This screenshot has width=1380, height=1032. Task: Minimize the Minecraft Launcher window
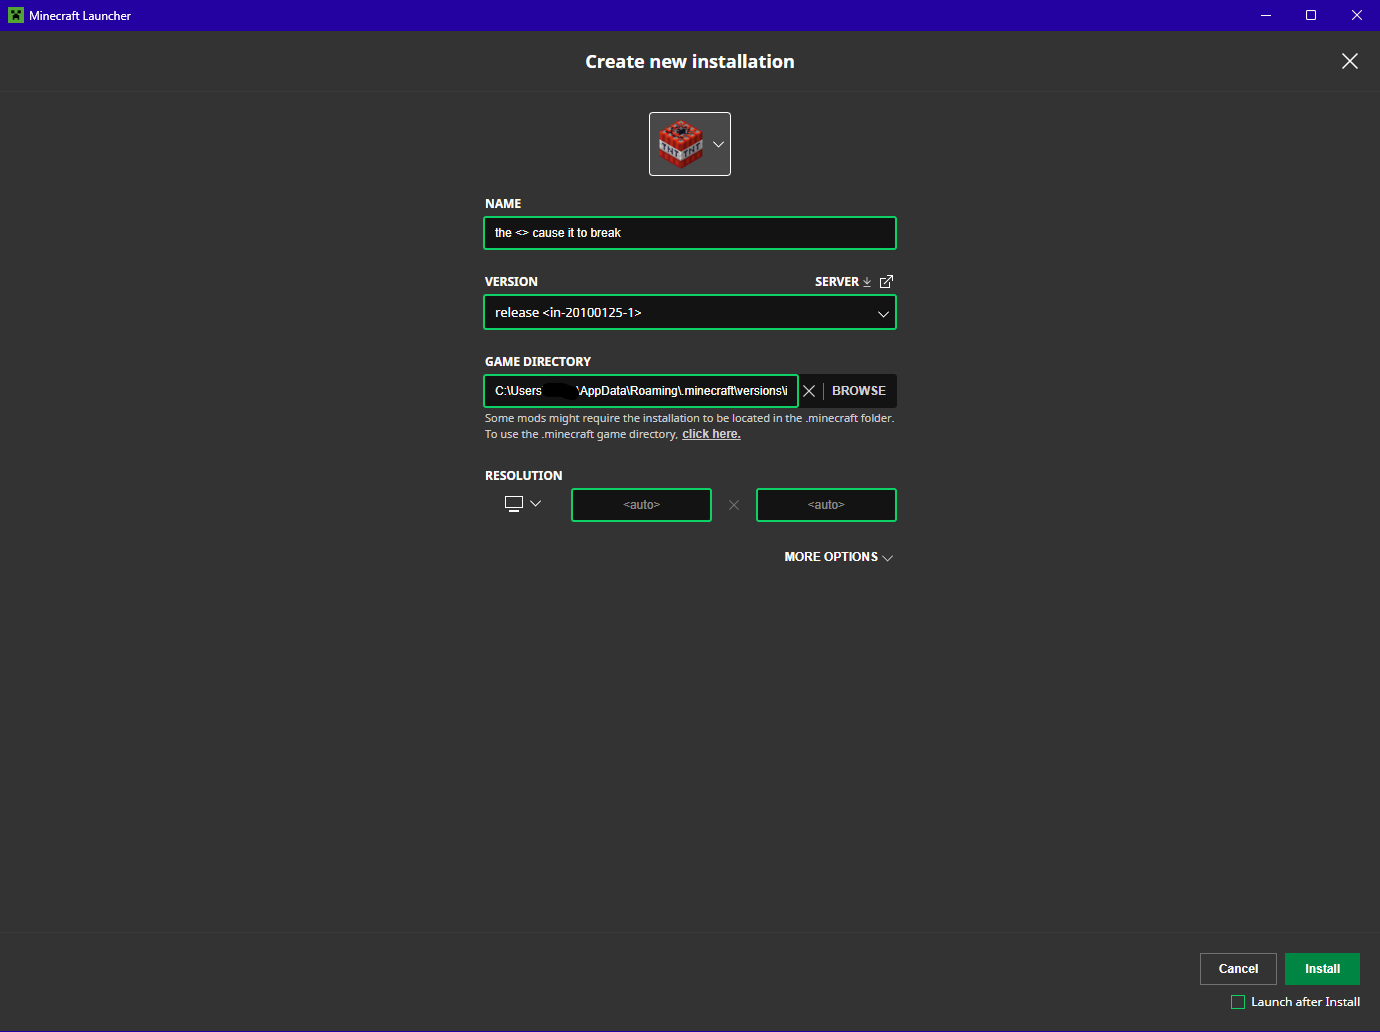click(1266, 15)
